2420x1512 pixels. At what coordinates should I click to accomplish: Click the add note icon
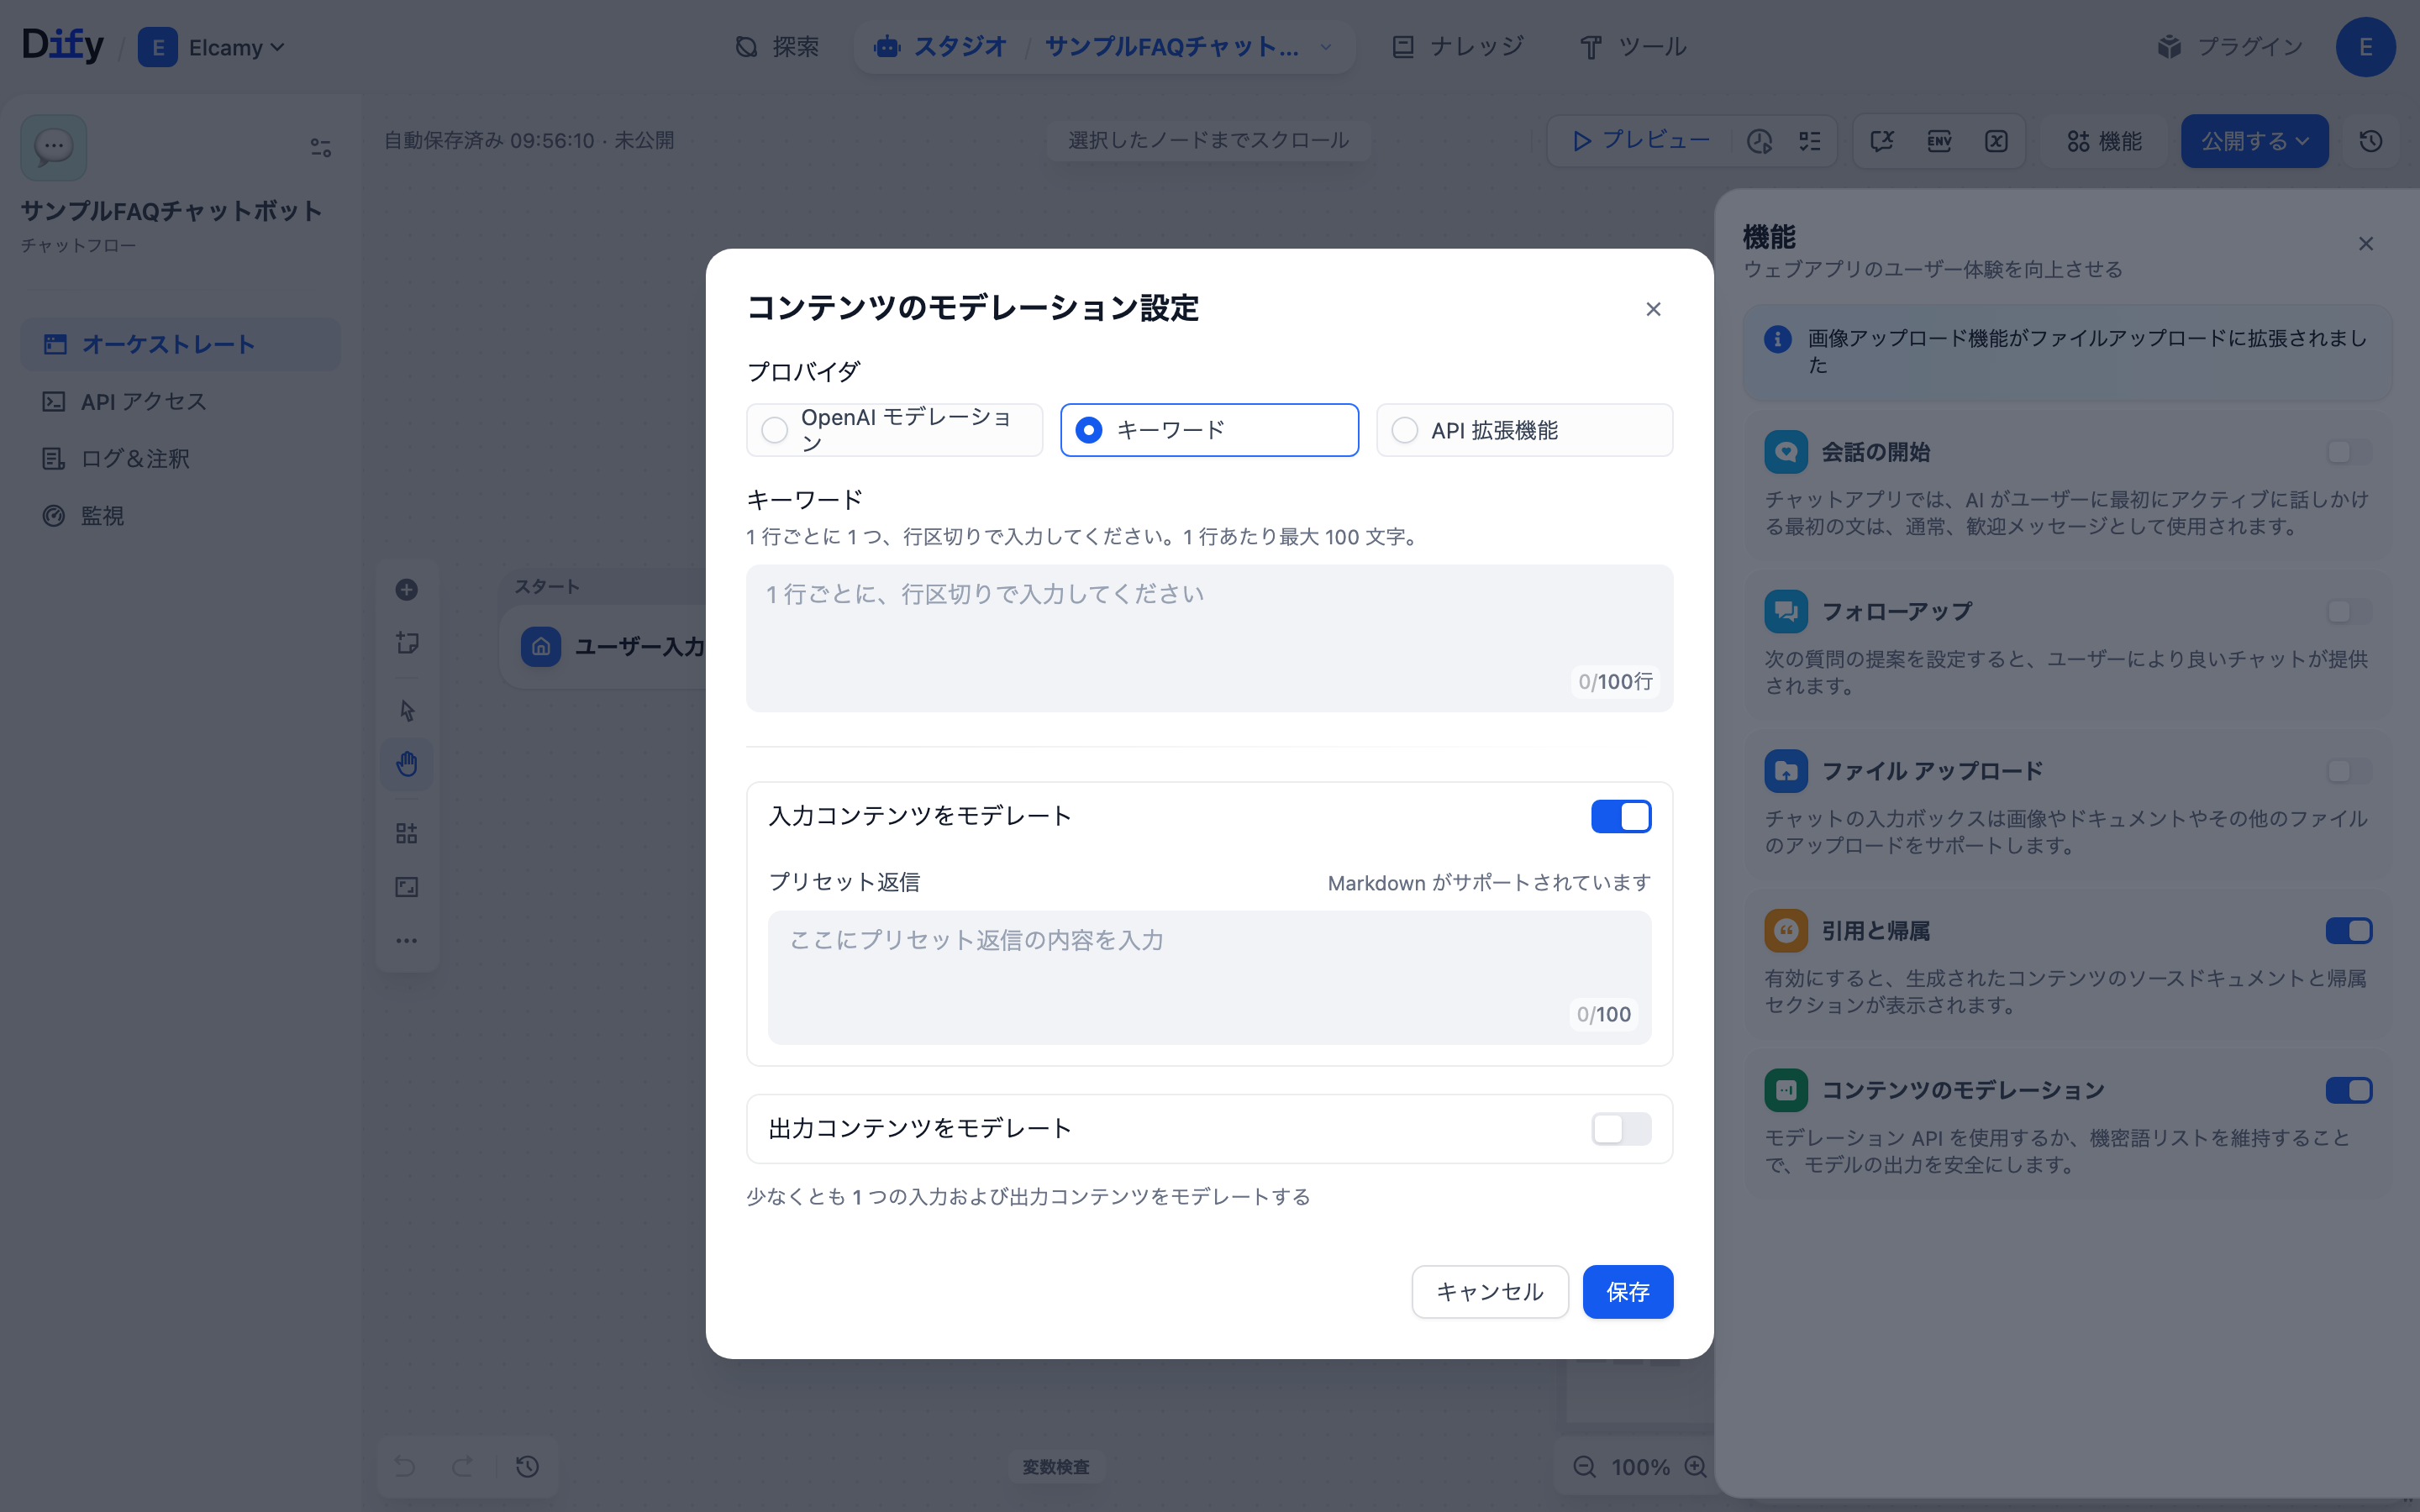(x=406, y=643)
